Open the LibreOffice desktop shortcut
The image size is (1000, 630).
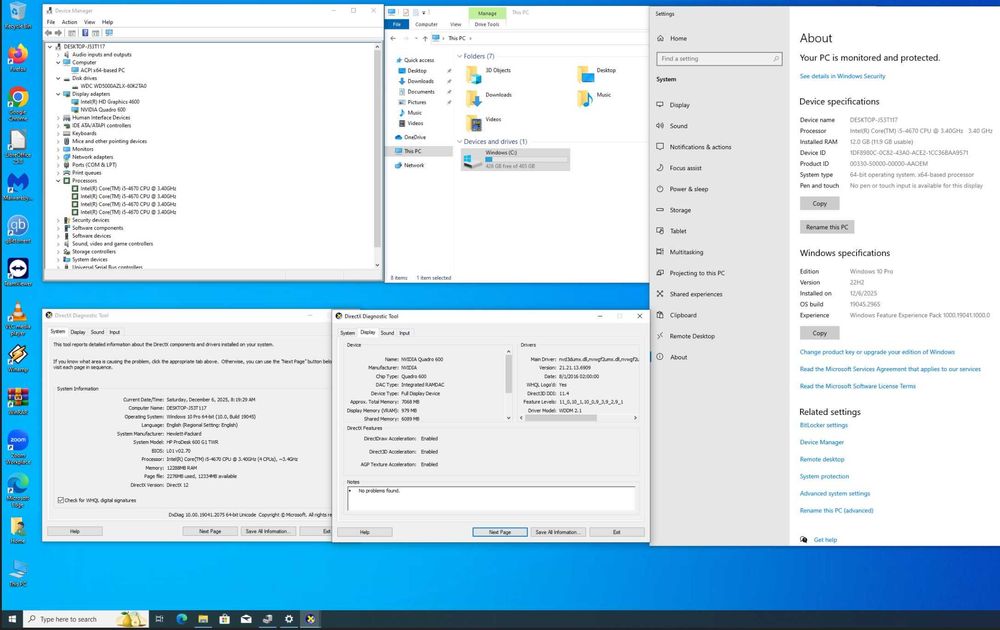click(x=18, y=143)
